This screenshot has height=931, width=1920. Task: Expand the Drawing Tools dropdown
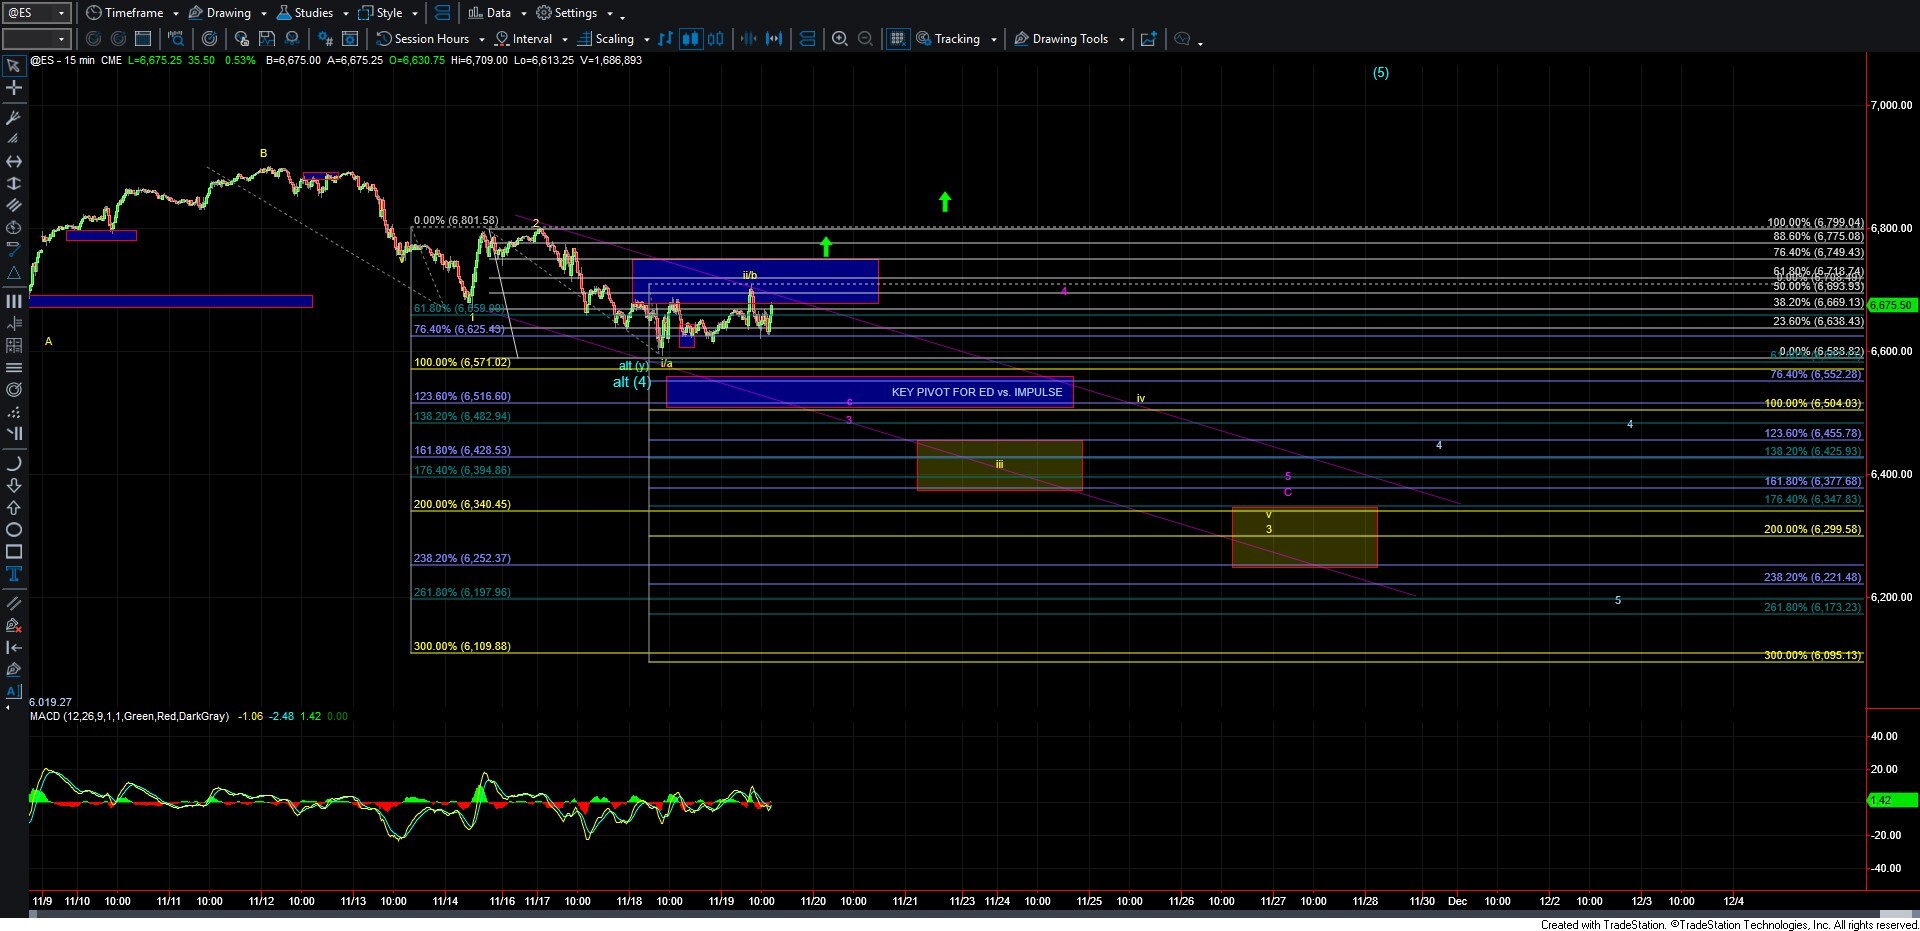[1121, 40]
